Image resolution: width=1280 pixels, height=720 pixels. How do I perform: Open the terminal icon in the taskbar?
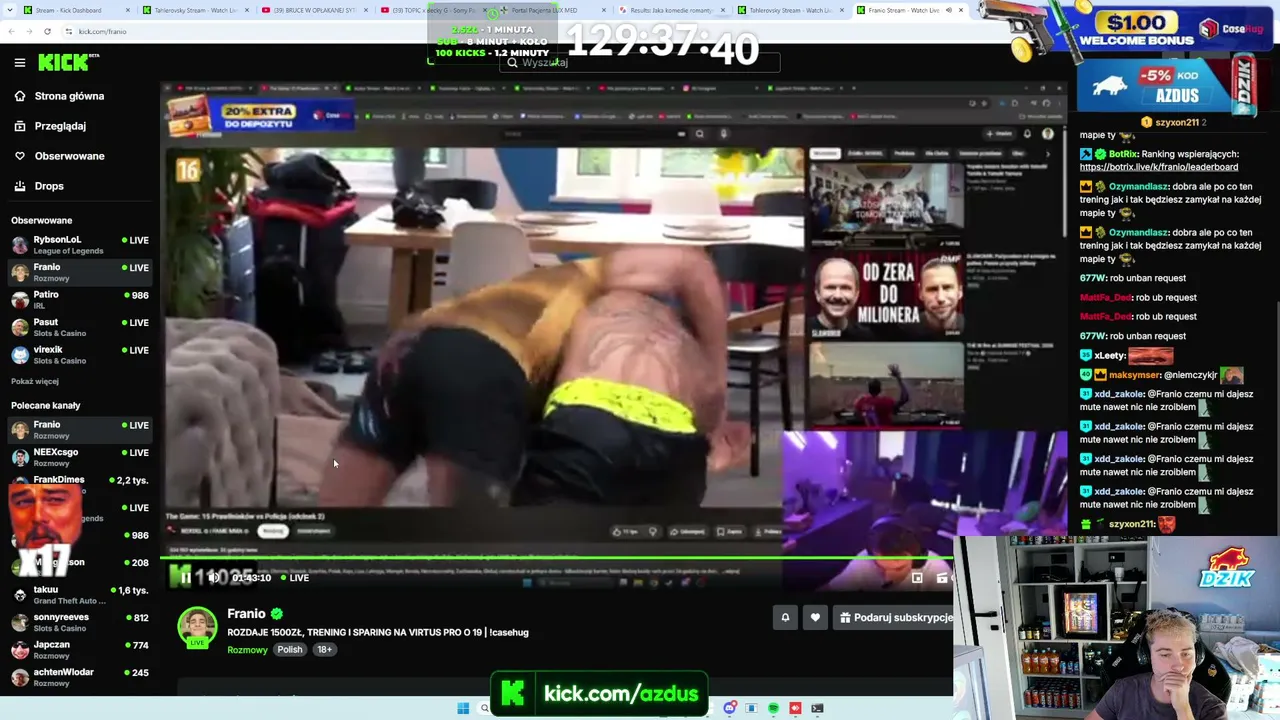tap(817, 709)
